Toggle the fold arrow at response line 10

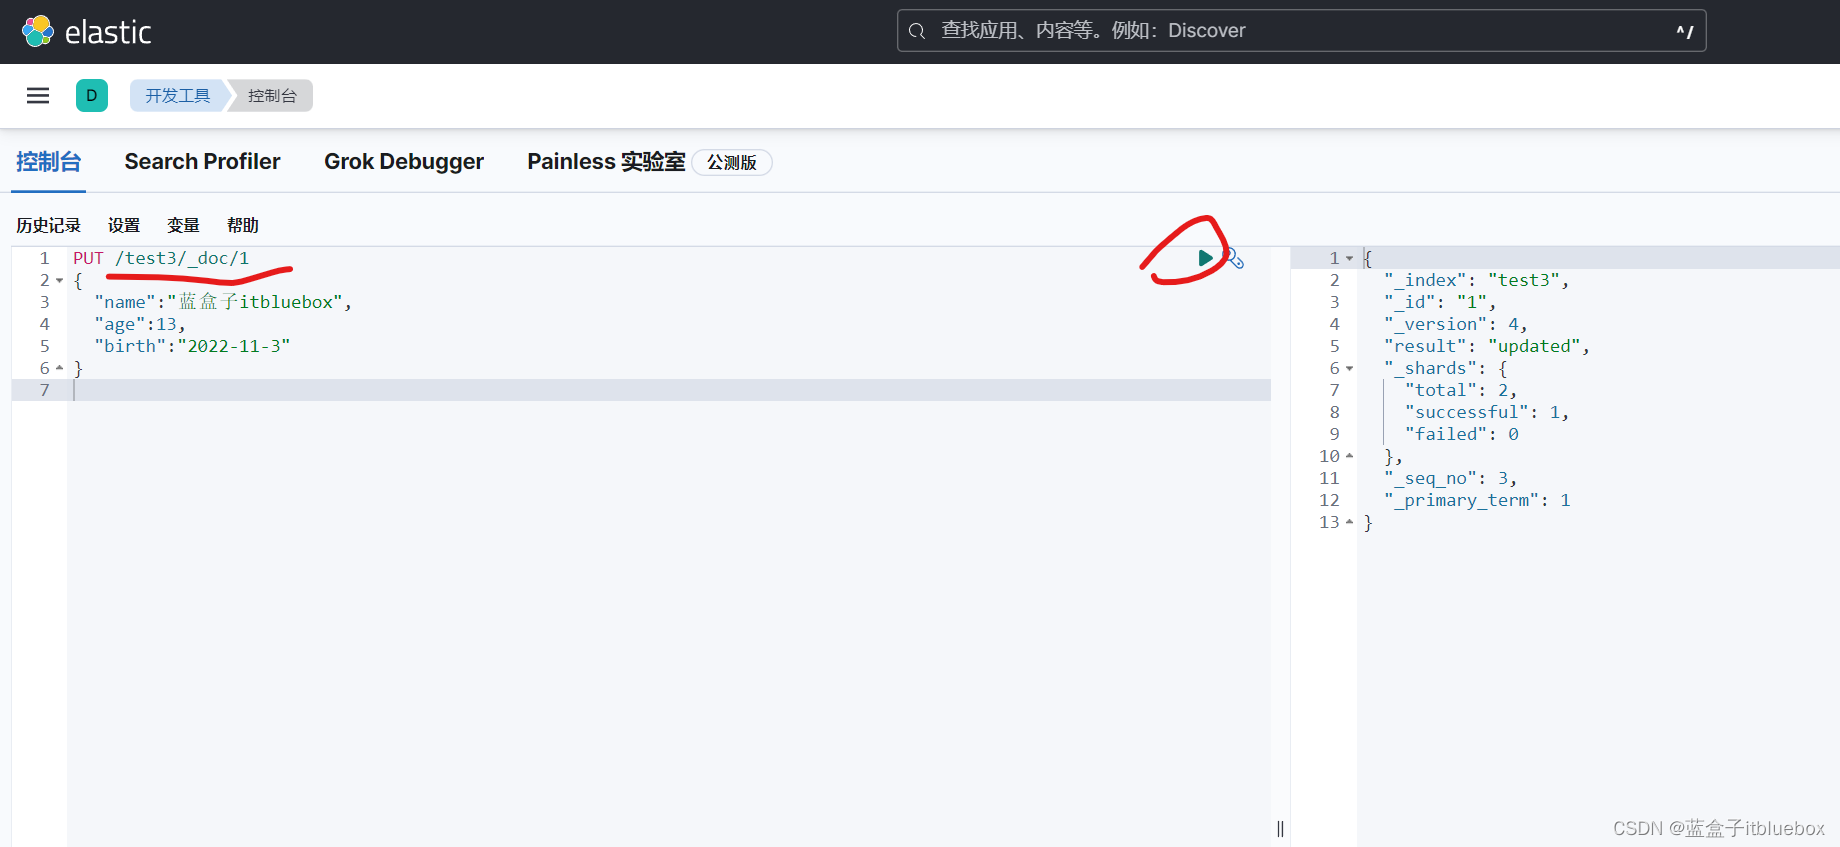(1349, 456)
